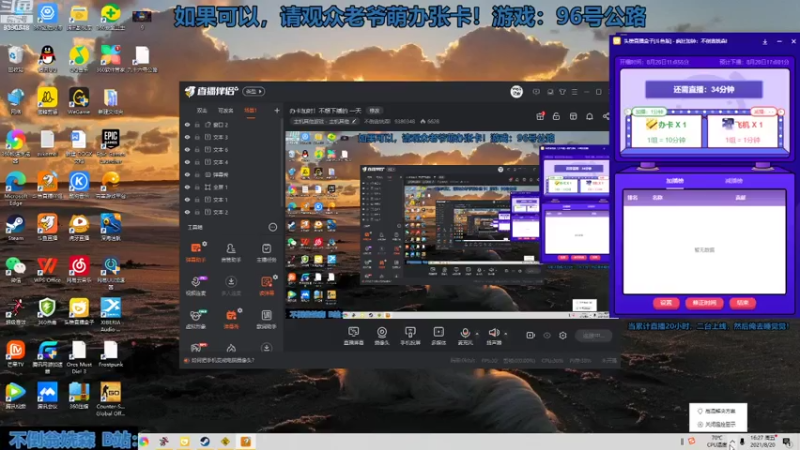This screenshot has height=450, width=800.
Task: Toggle preview eye icon in bottom bar
Action: pyautogui.click(x=547, y=335)
